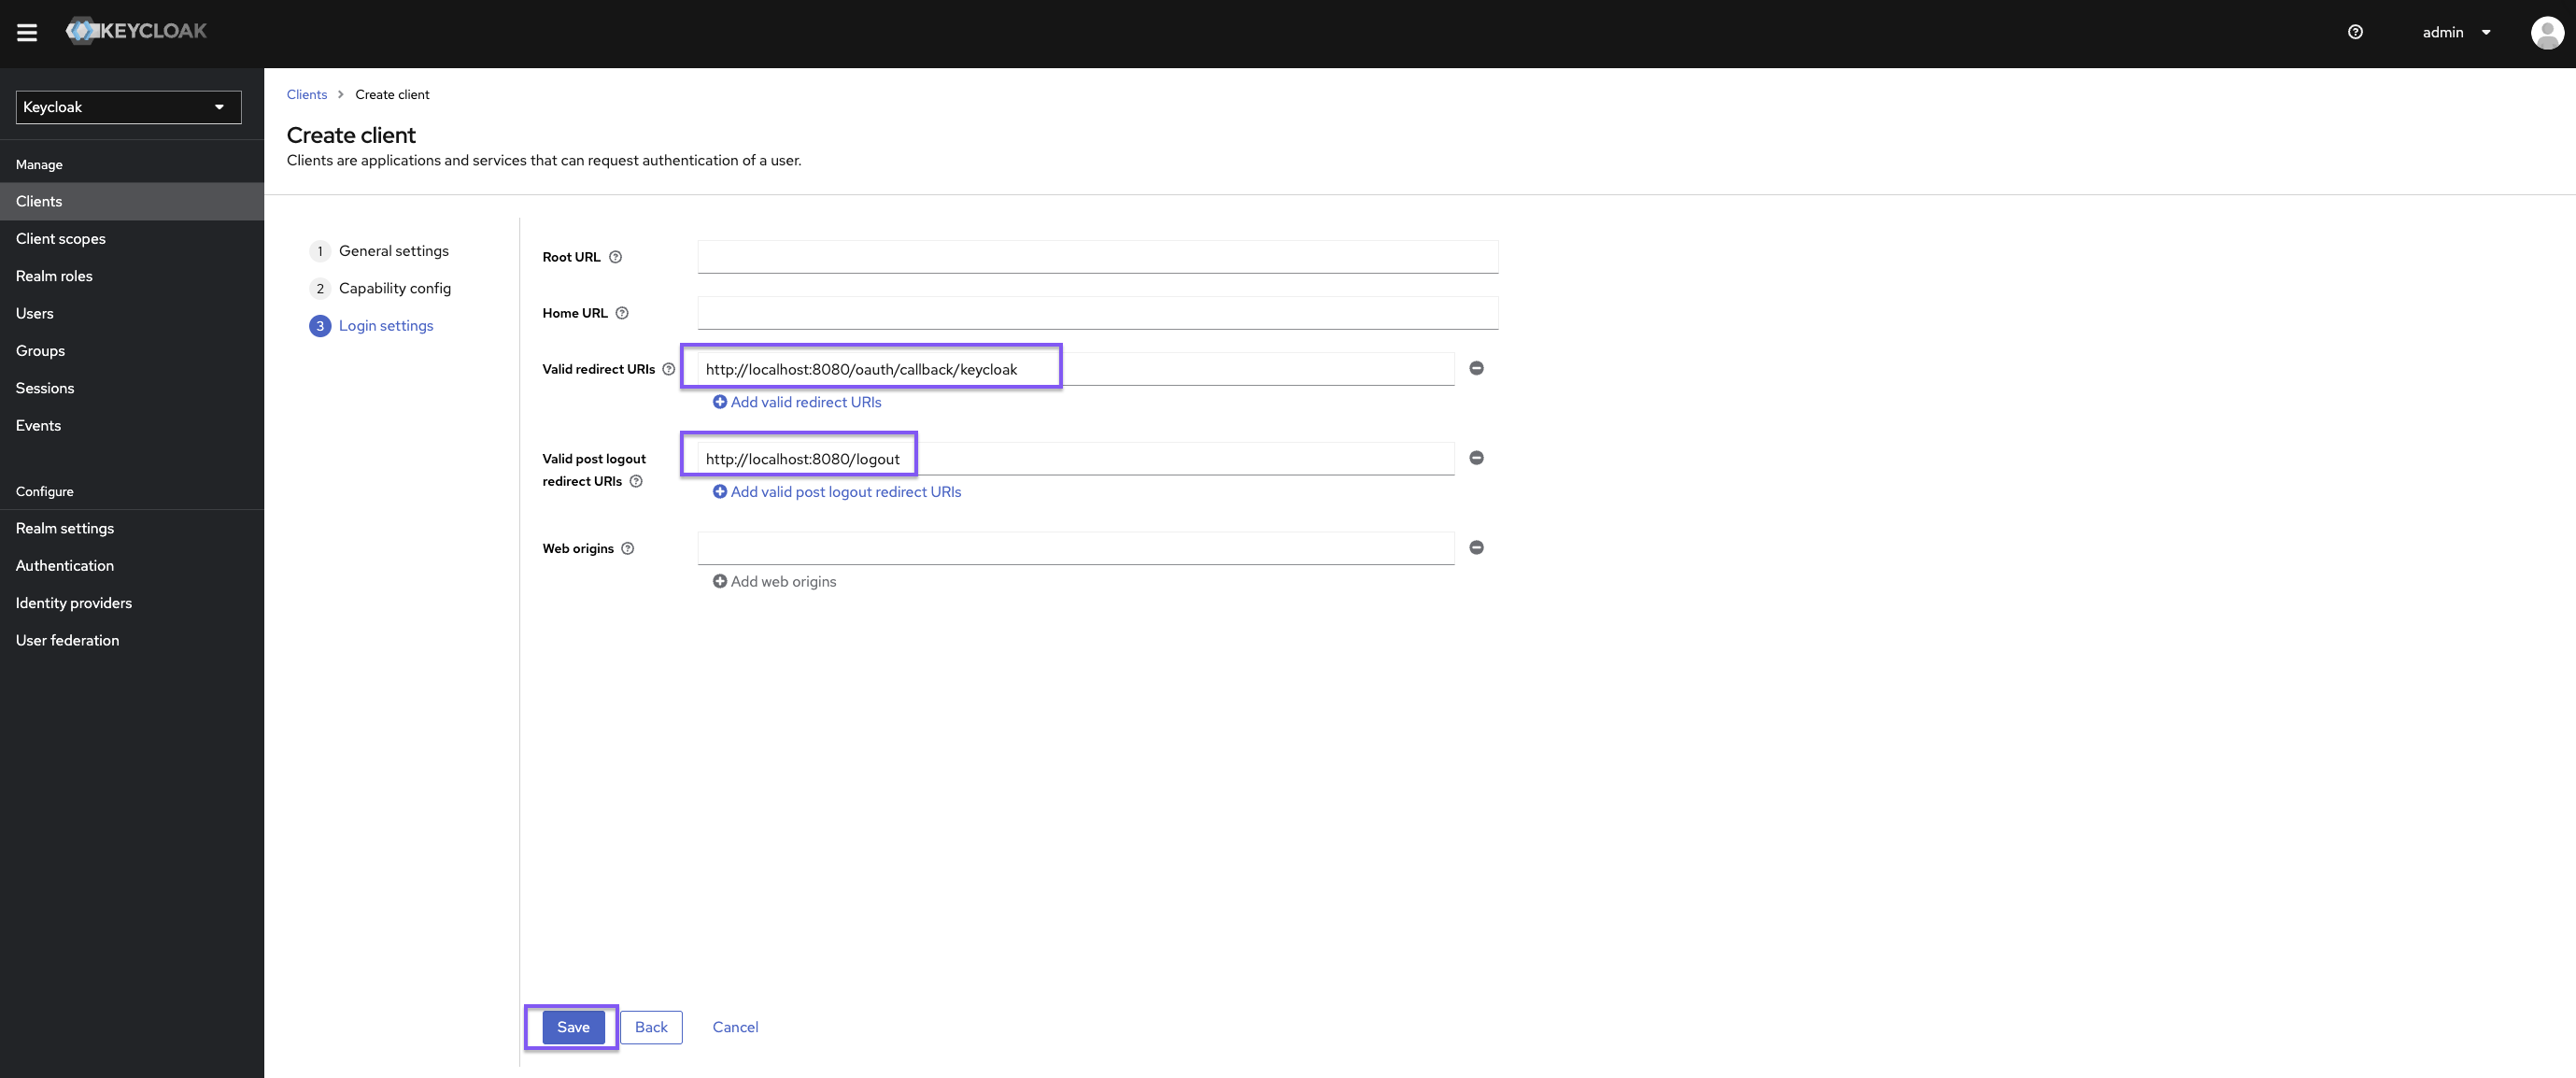The height and width of the screenshot is (1078, 2576).
Task: Toggle the hamburger sidebar menu
Action: pyautogui.click(x=27, y=32)
